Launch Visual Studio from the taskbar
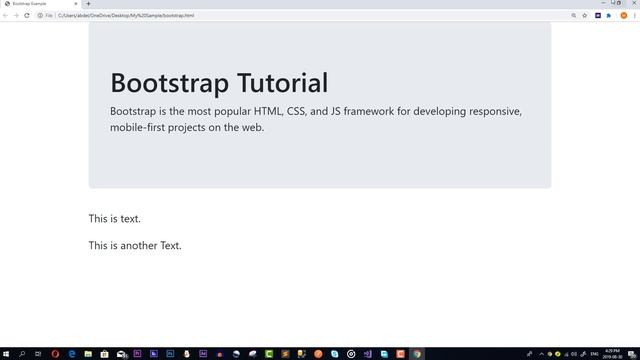 tap(367, 354)
